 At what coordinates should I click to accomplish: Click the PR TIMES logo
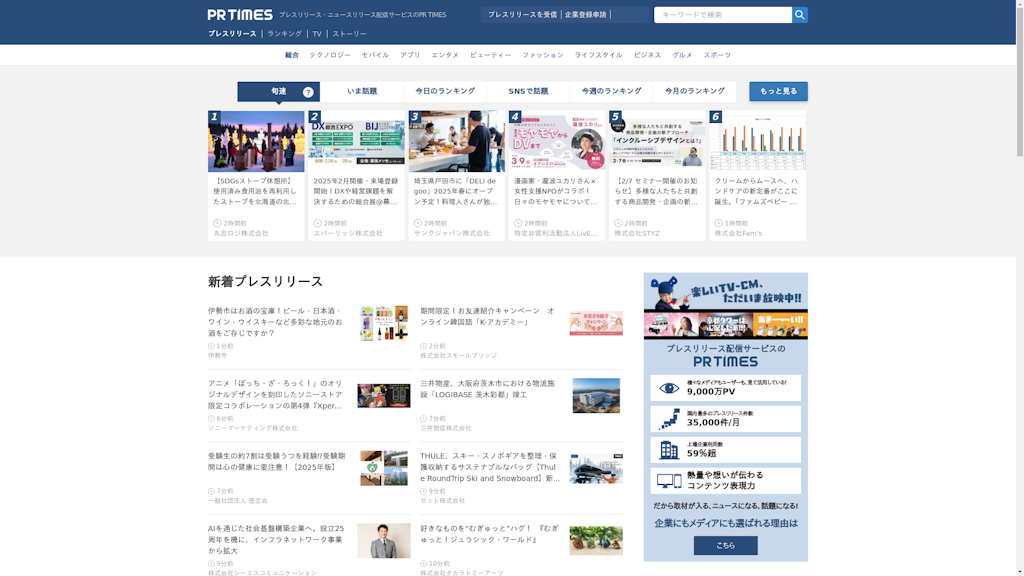(x=240, y=15)
